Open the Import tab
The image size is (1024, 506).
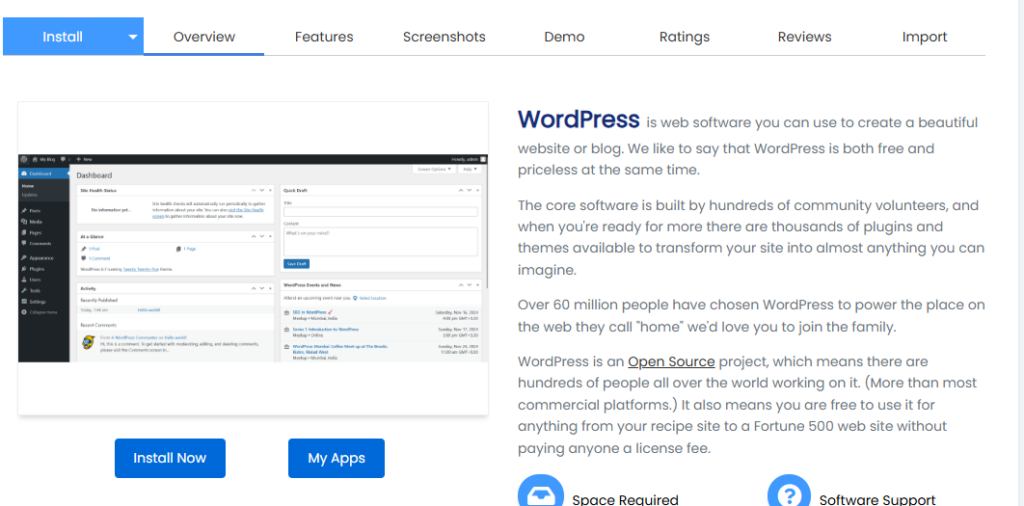coord(924,37)
